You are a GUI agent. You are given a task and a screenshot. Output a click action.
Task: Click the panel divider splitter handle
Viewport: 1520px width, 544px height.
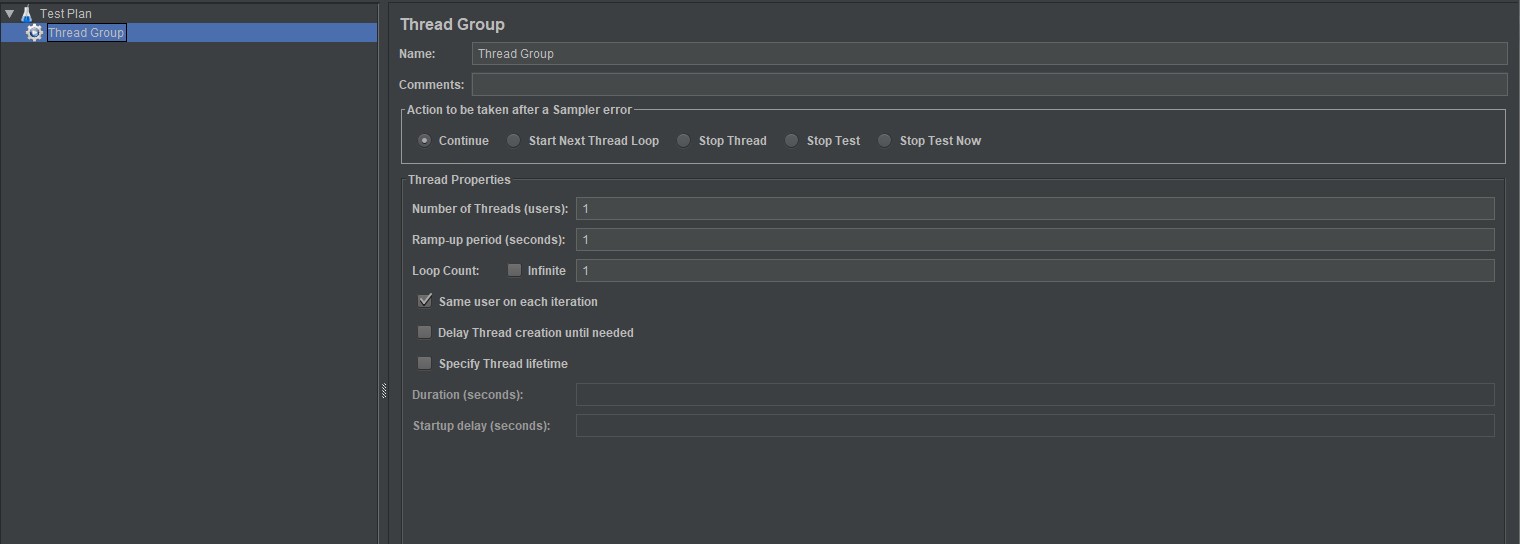384,391
